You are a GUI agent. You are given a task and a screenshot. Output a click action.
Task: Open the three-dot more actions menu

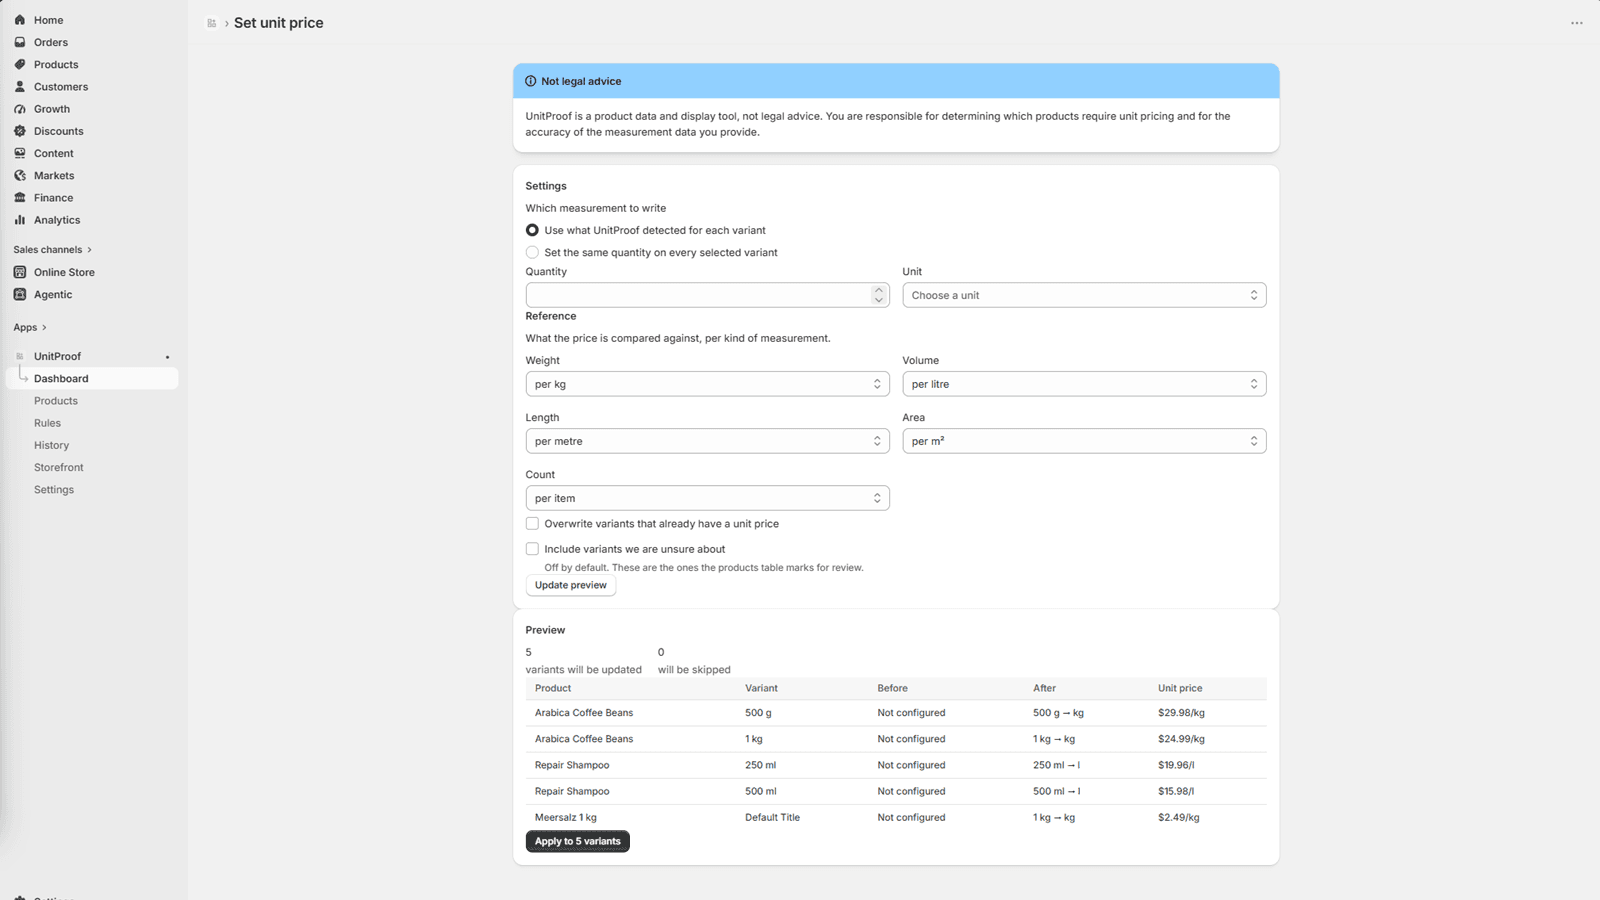tap(1576, 23)
